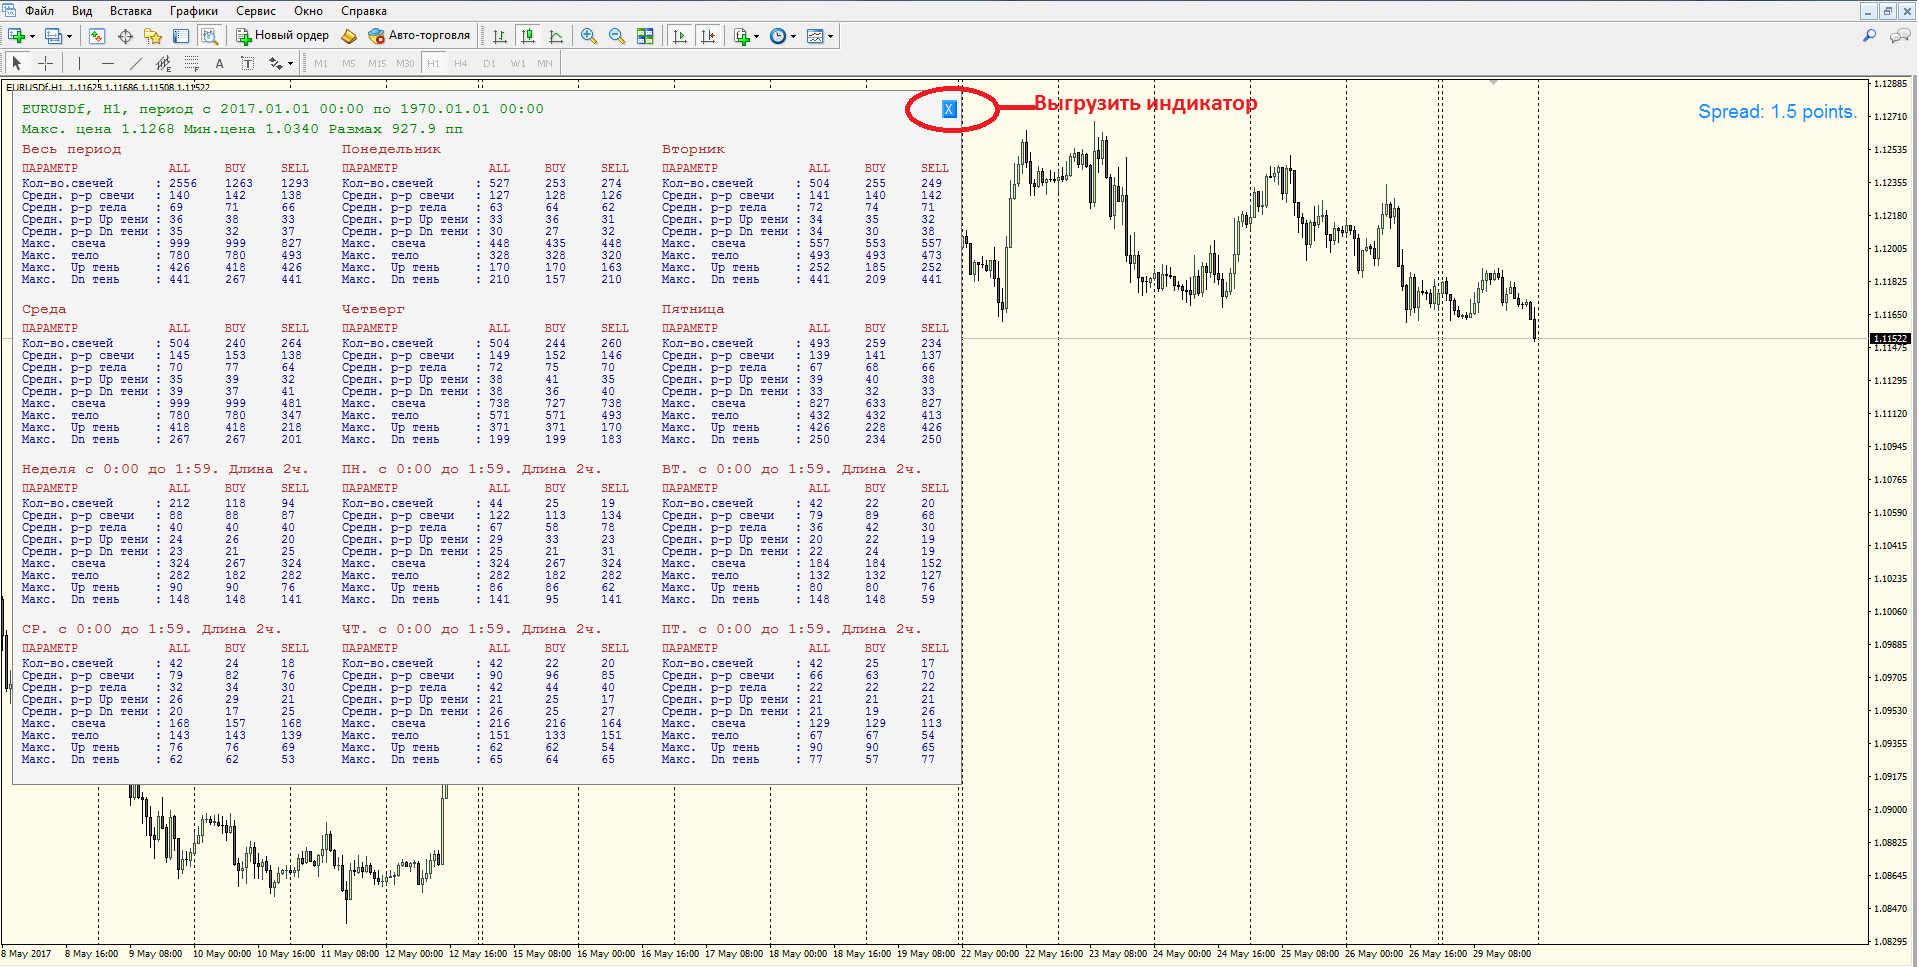Tile windows with the grid icon
The height and width of the screenshot is (967, 1919).
(x=645, y=36)
